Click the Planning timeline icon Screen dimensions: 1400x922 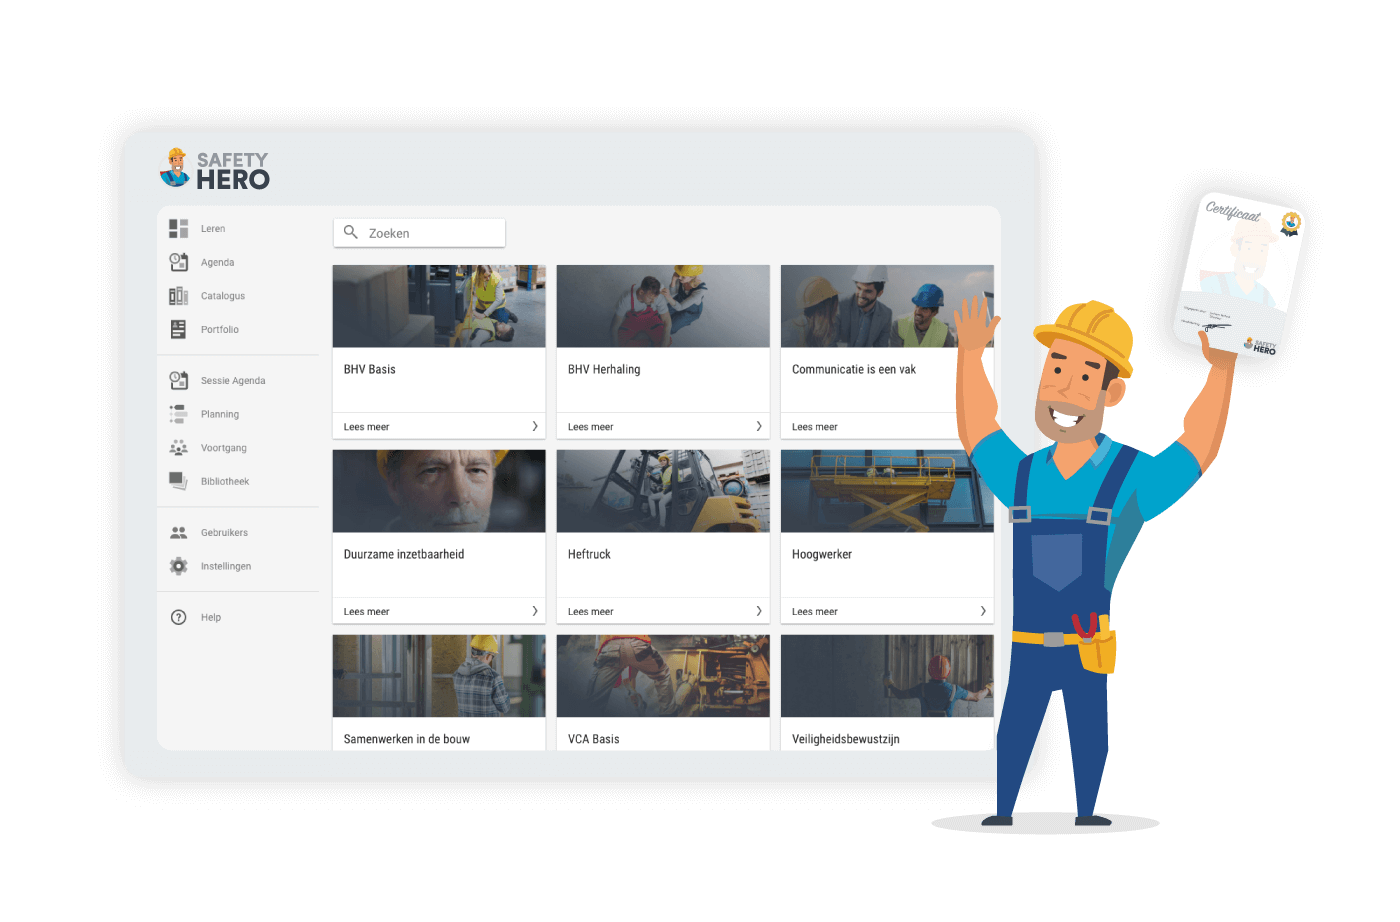coord(178,414)
